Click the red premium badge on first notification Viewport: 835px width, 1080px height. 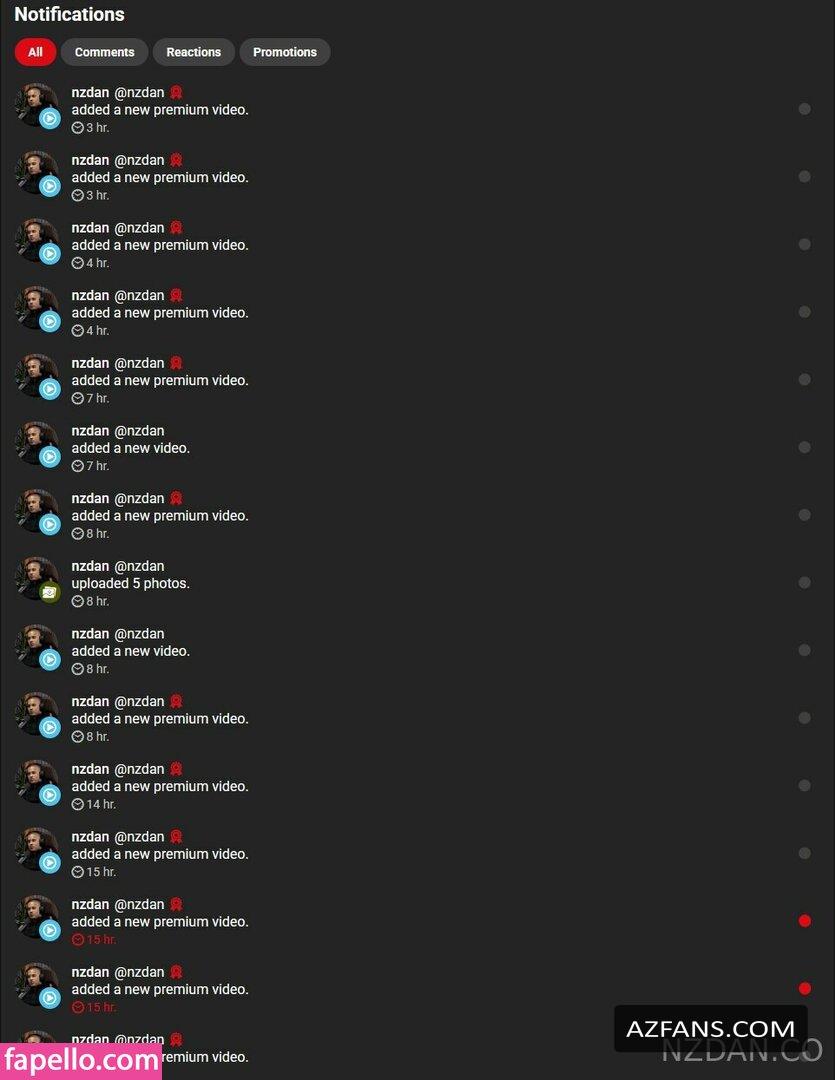point(176,92)
